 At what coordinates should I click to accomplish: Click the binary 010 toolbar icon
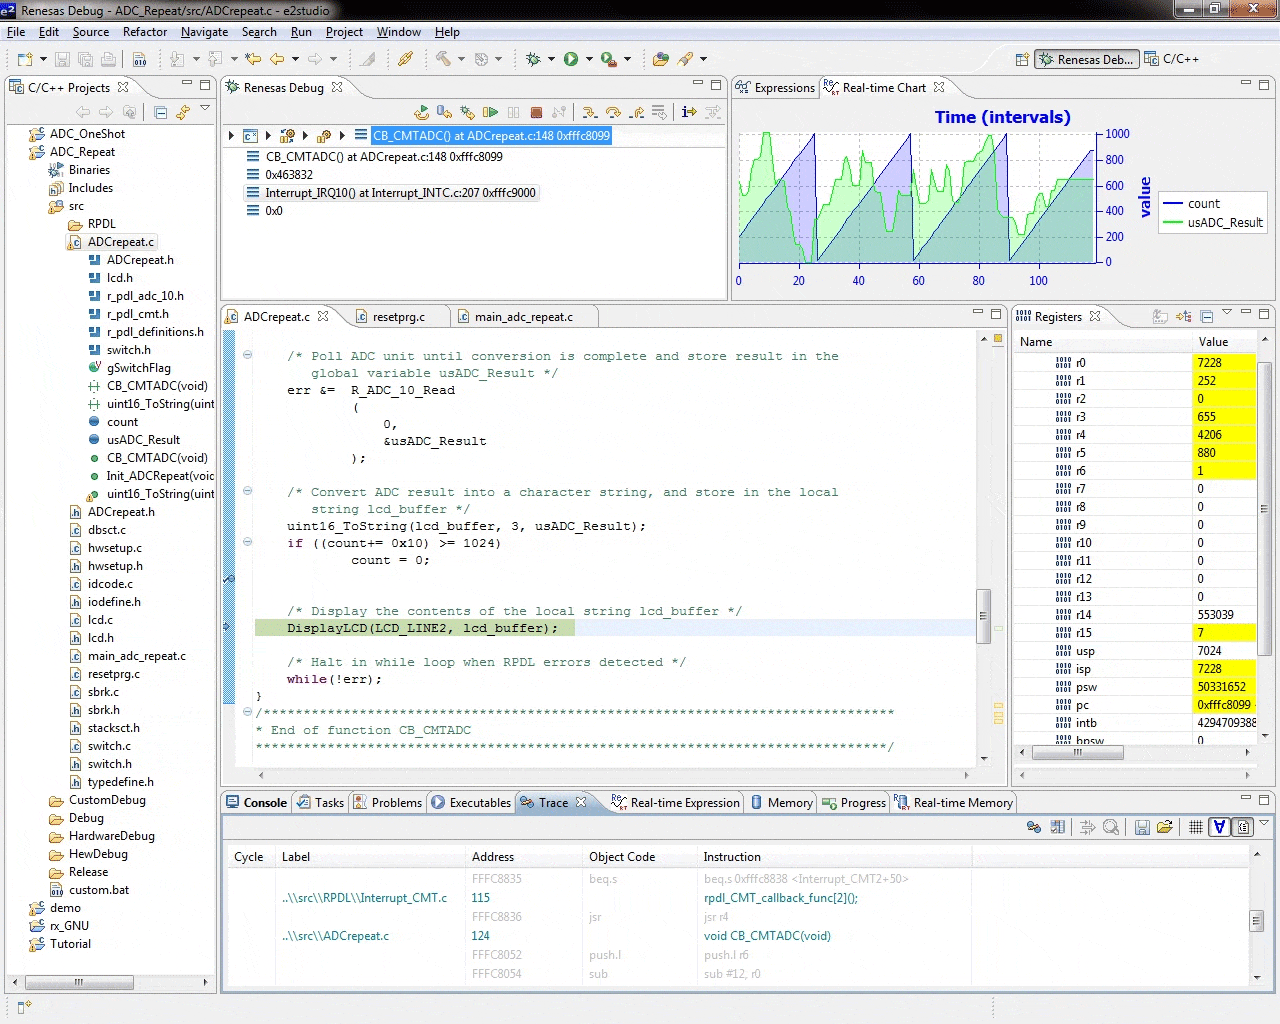coord(139,59)
